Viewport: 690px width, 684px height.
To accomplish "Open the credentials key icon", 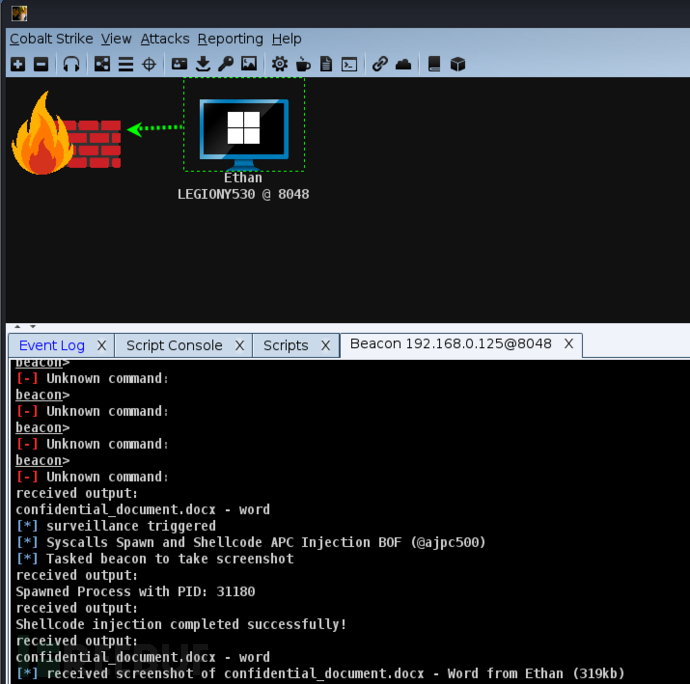I will (226, 64).
